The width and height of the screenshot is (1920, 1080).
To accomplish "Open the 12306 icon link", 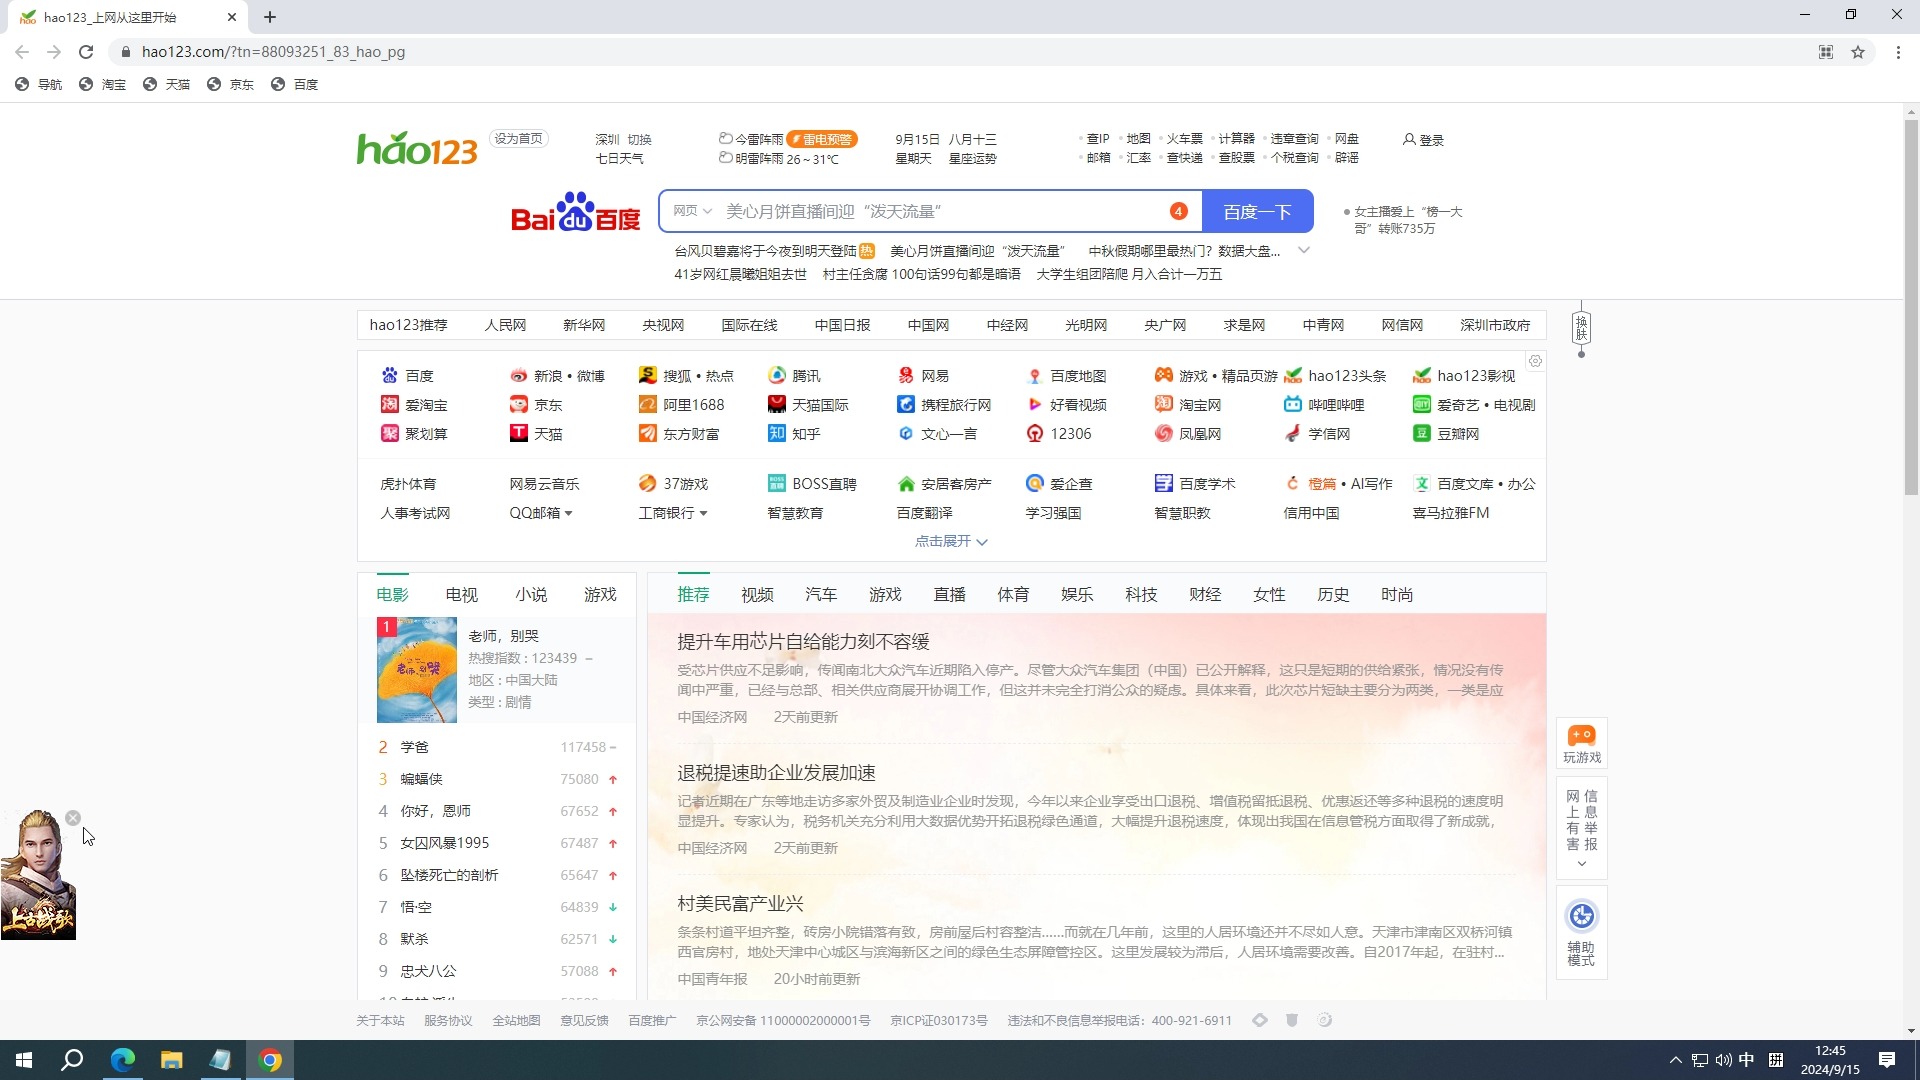I will pyautogui.click(x=1034, y=433).
